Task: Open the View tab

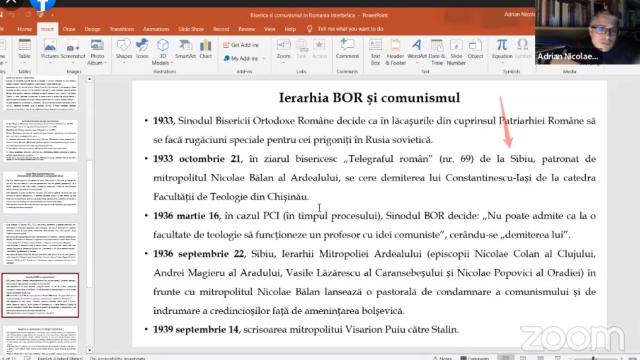Action: [x=269, y=29]
